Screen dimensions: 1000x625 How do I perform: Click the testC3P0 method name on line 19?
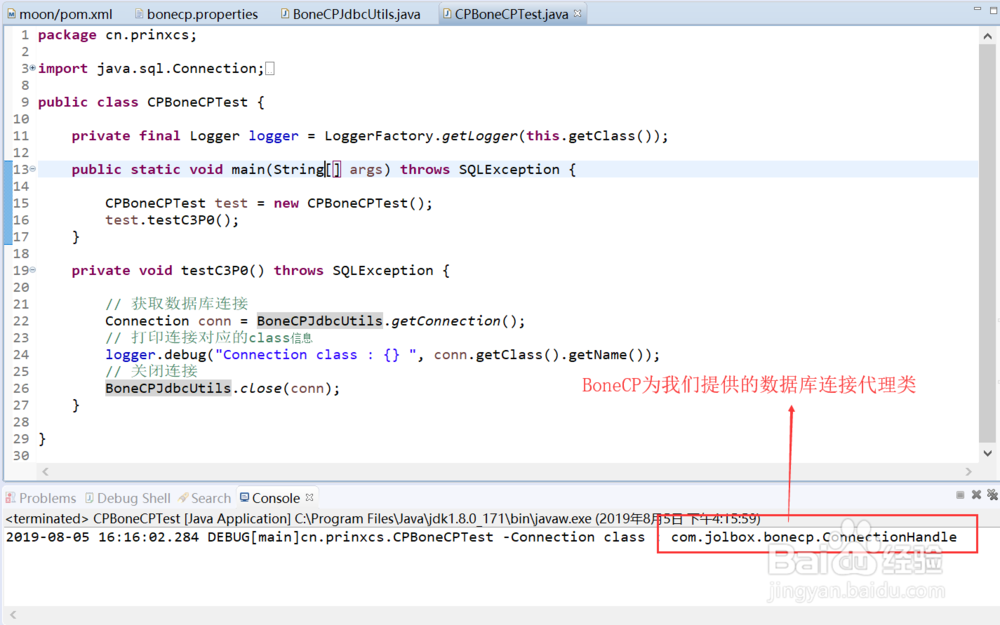tap(214, 270)
